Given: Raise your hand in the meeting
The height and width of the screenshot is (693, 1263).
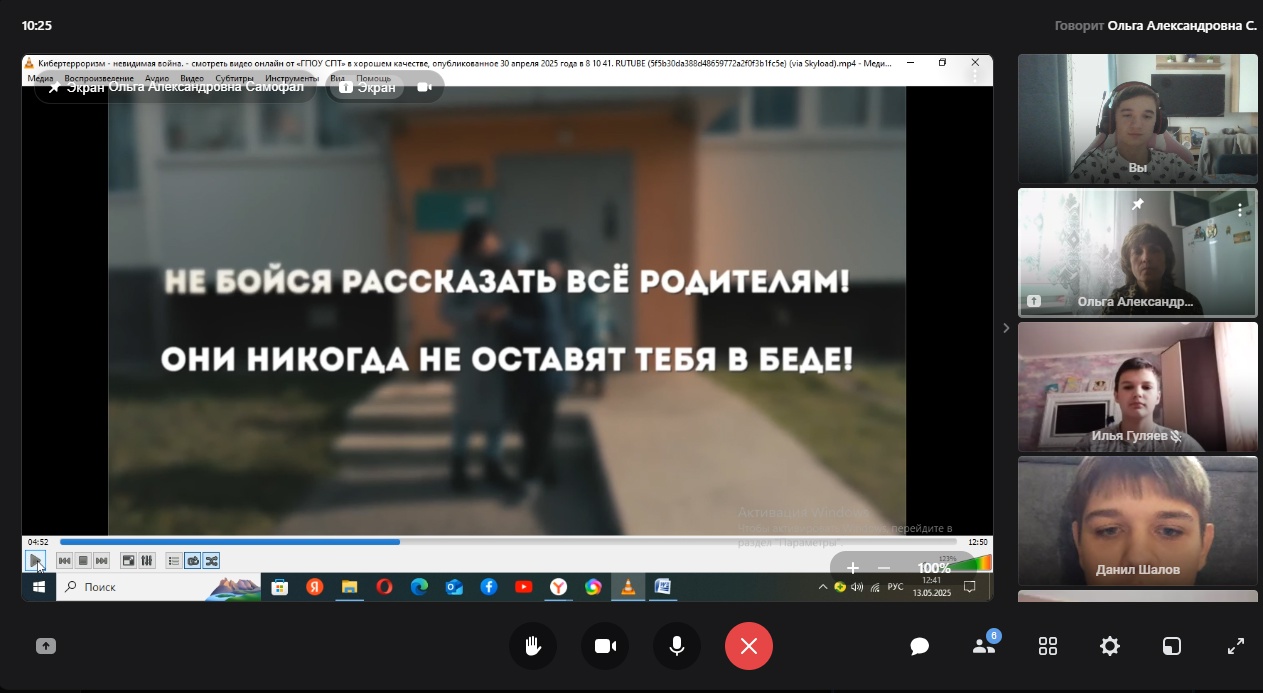Looking at the screenshot, I should [x=533, y=646].
